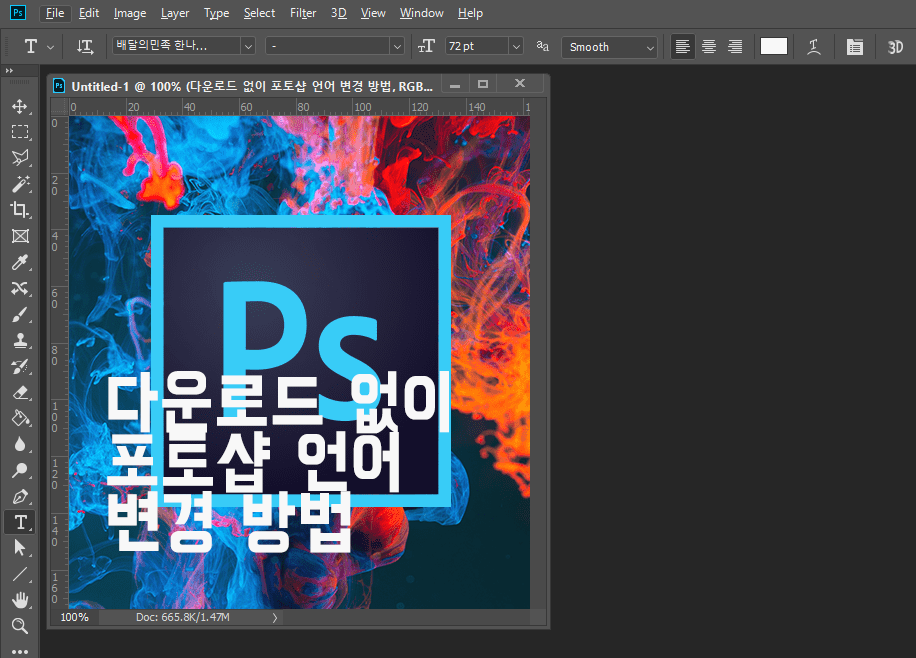Set center align text
916x658 pixels.
pyautogui.click(x=709, y=47)
